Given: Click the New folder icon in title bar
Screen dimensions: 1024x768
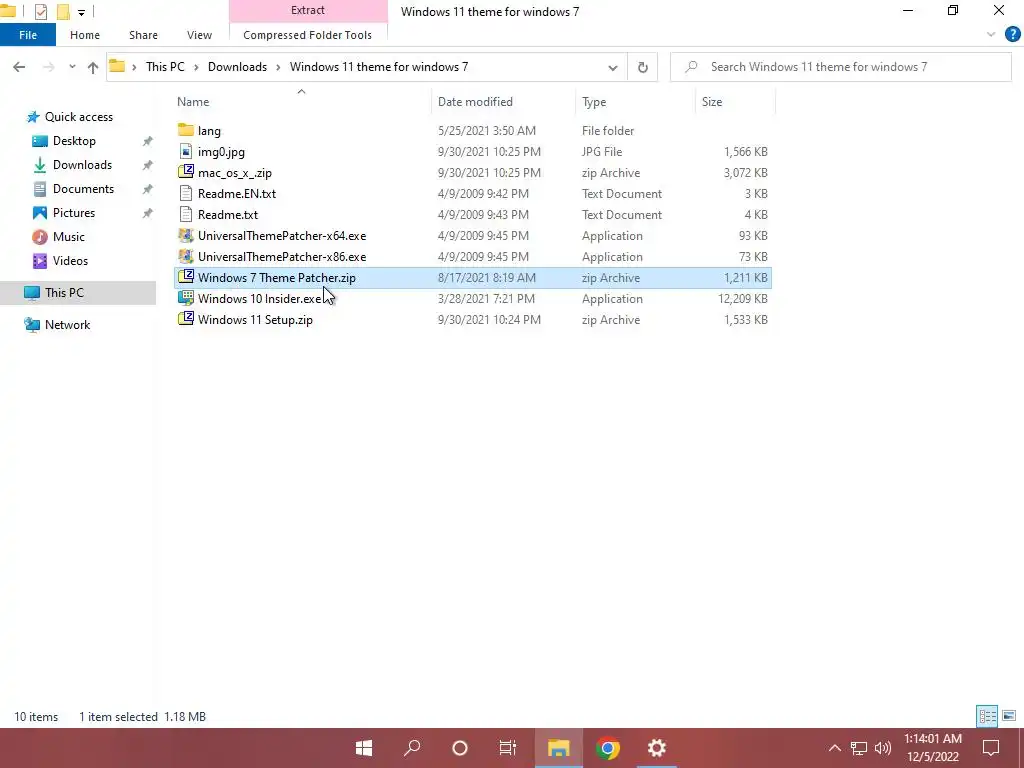Looking at the screenshot, I should coord(63,11).
